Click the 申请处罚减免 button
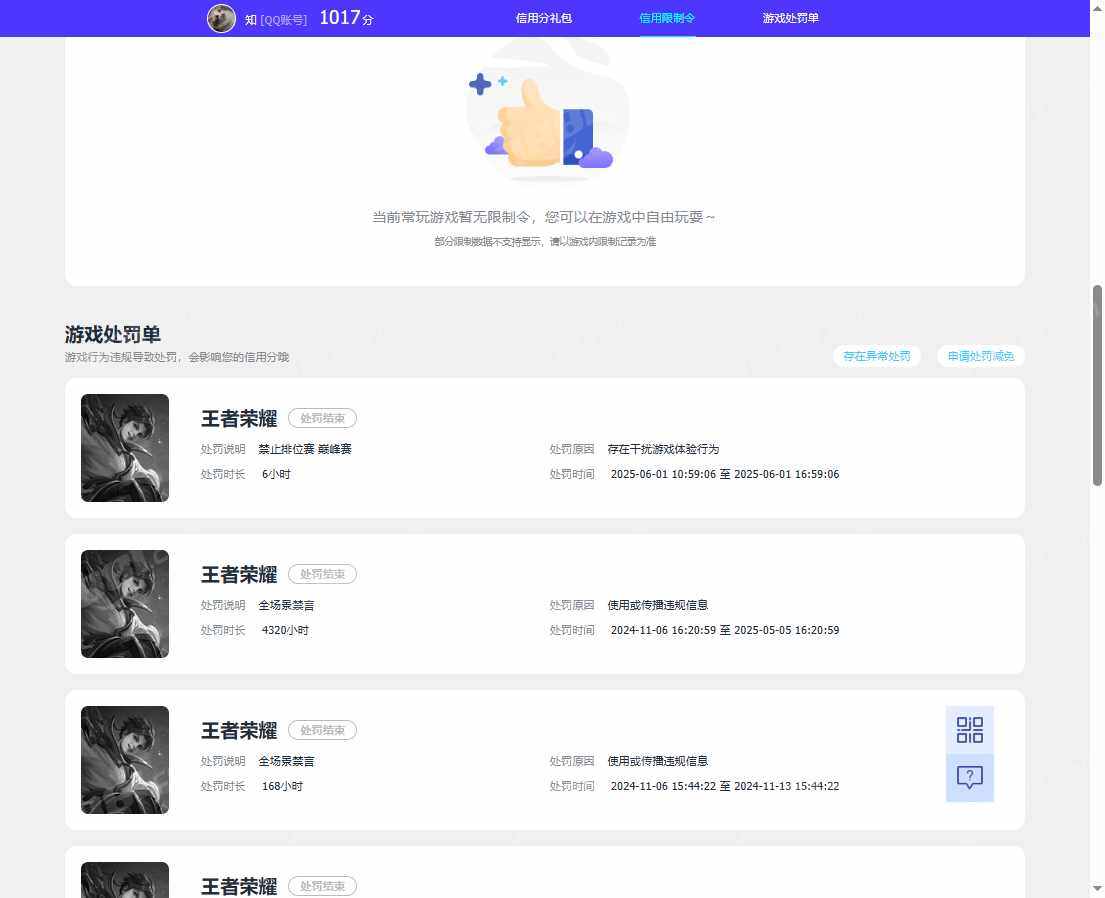1105x898 pixels. [981, 356]
